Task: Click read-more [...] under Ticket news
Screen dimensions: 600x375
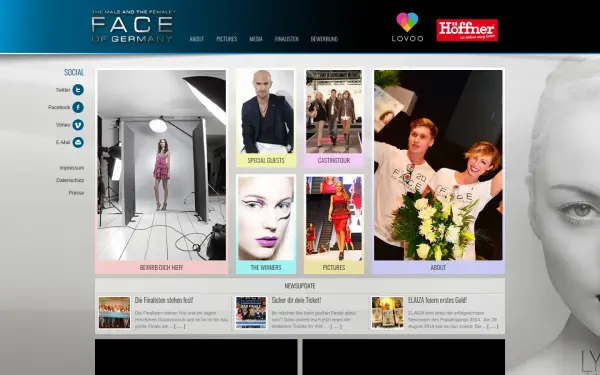Action: pos(336,326)
